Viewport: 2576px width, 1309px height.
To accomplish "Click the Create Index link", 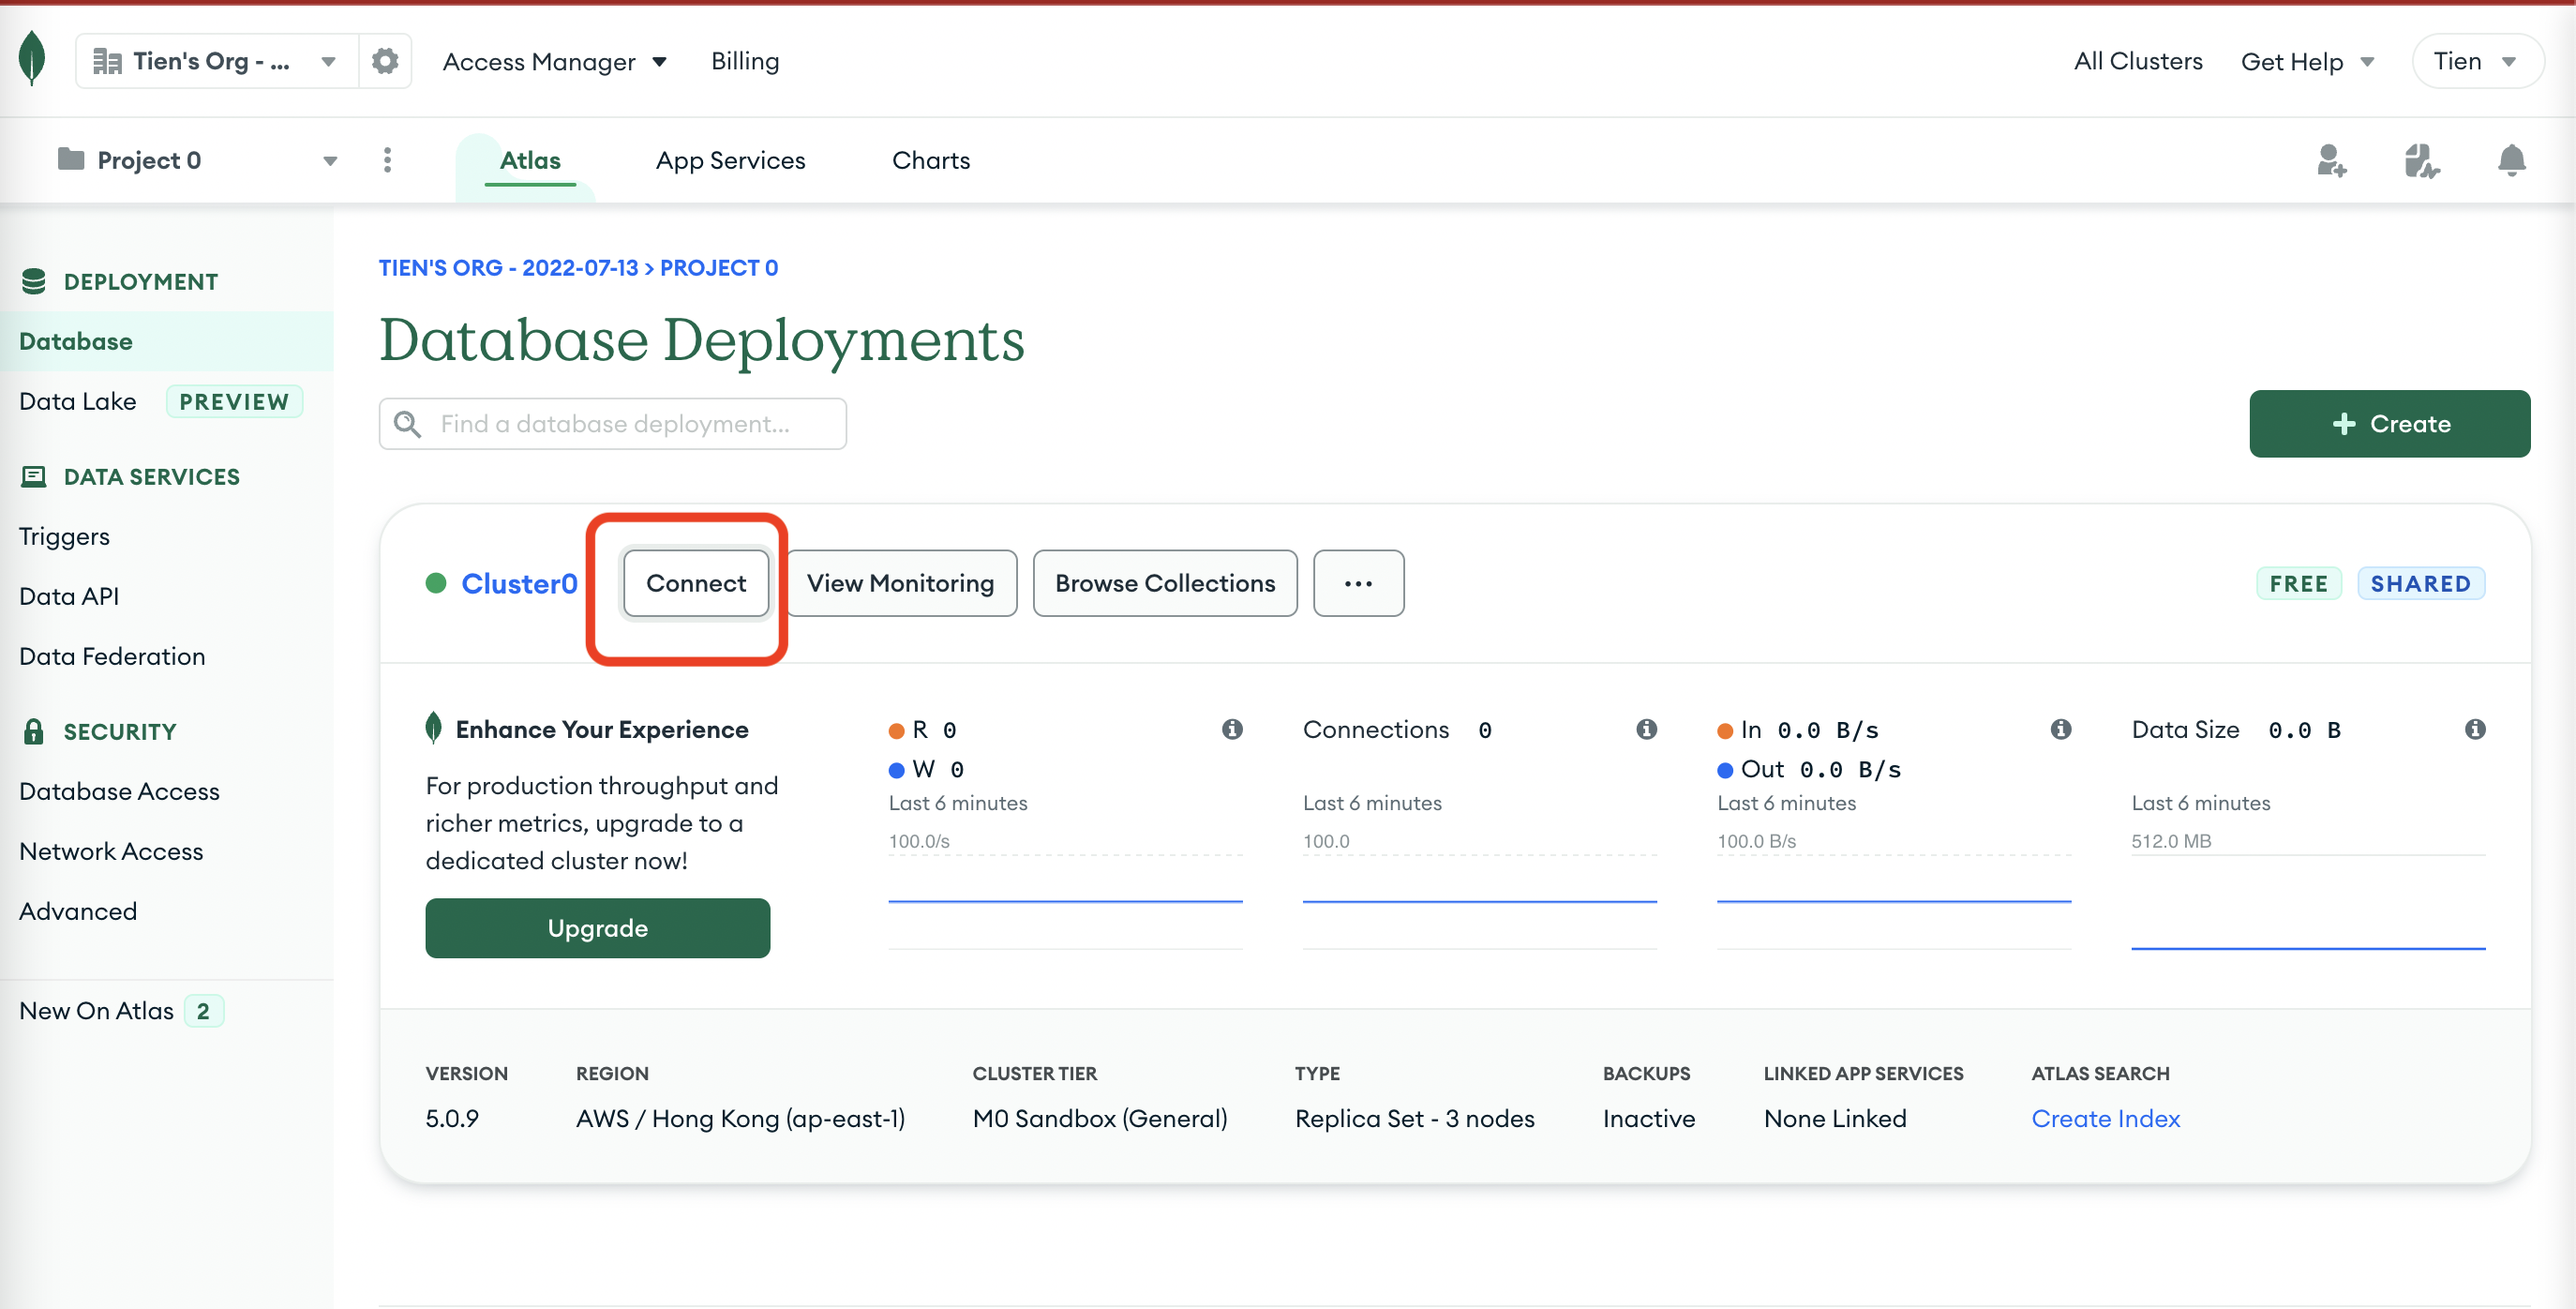I will (x=2105, y=1118).
